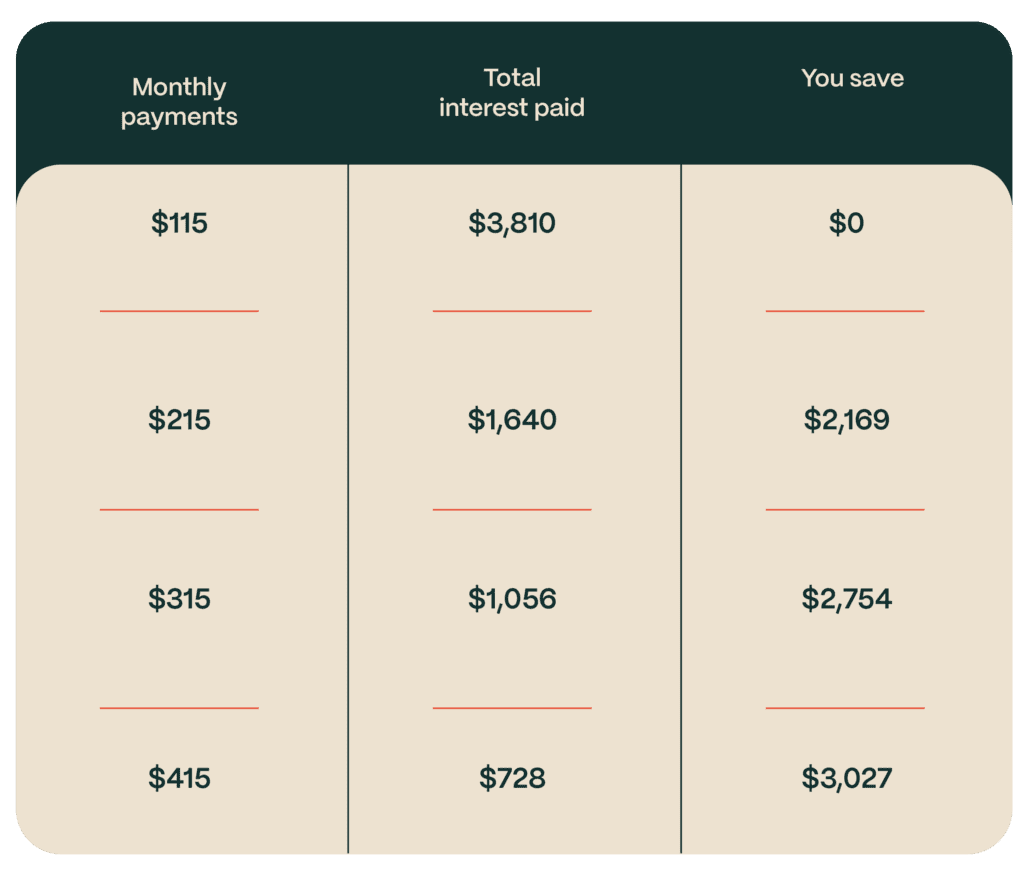
Task: Click the red divider under $3,810
Action: [x=512, y=311]
